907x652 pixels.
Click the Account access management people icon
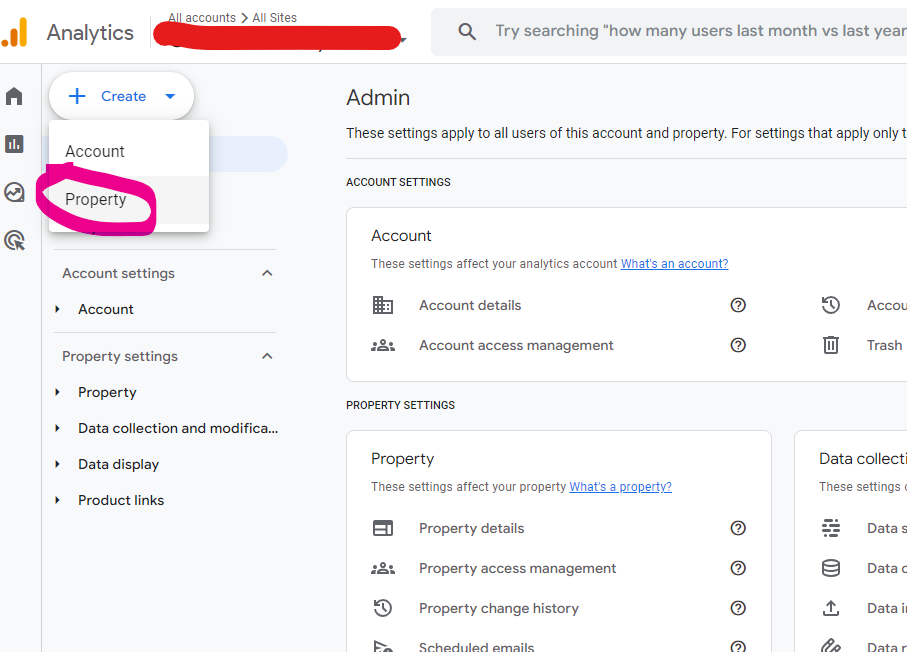383,345
